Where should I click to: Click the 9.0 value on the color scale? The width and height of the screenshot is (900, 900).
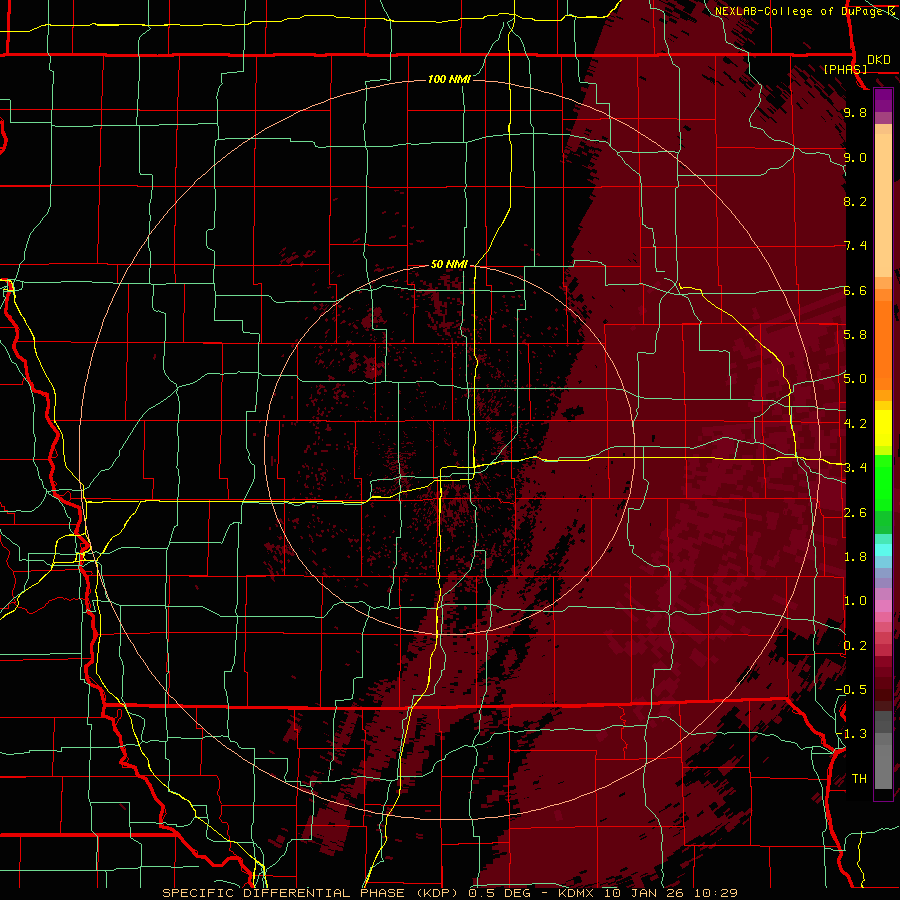[x=855, y=158]
